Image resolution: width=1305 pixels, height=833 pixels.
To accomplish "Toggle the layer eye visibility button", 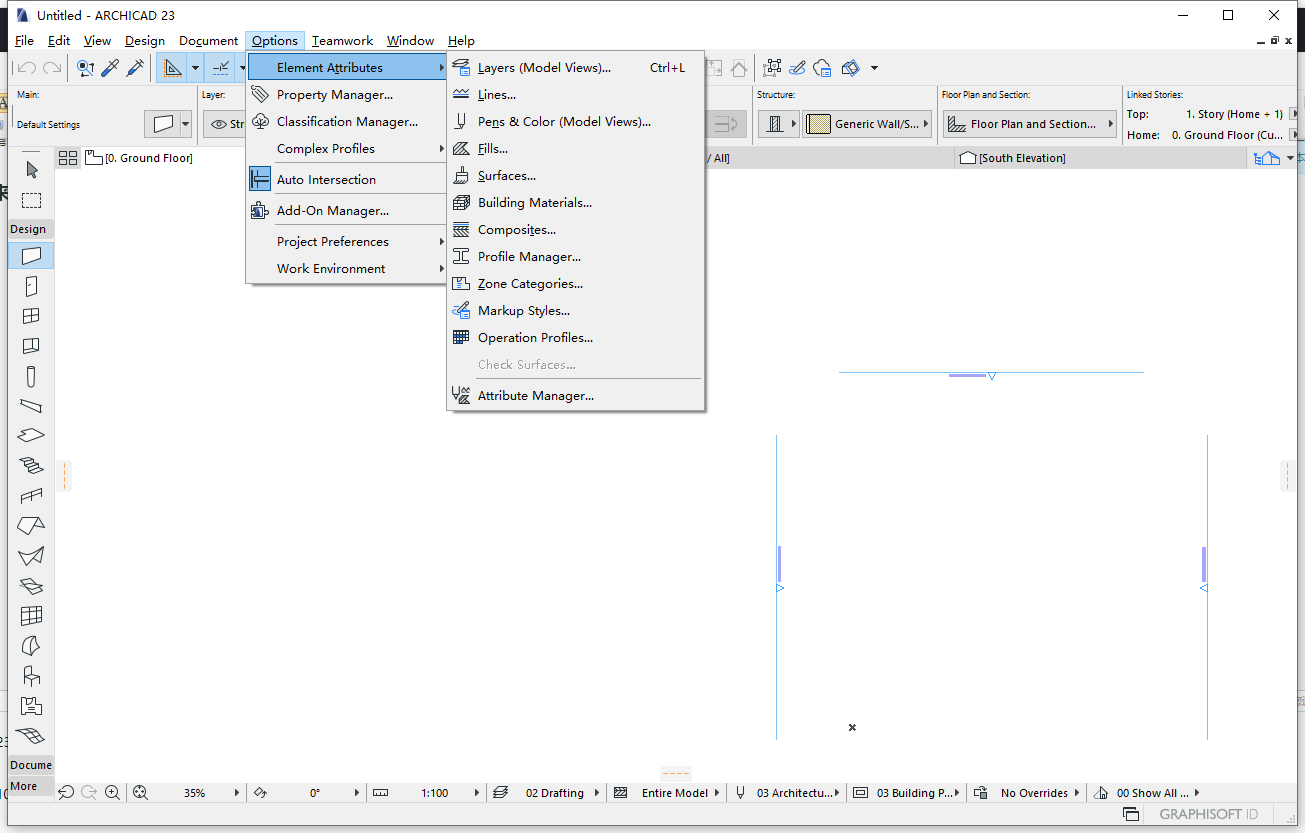I will pyautogui.click(x=219, y=124).
